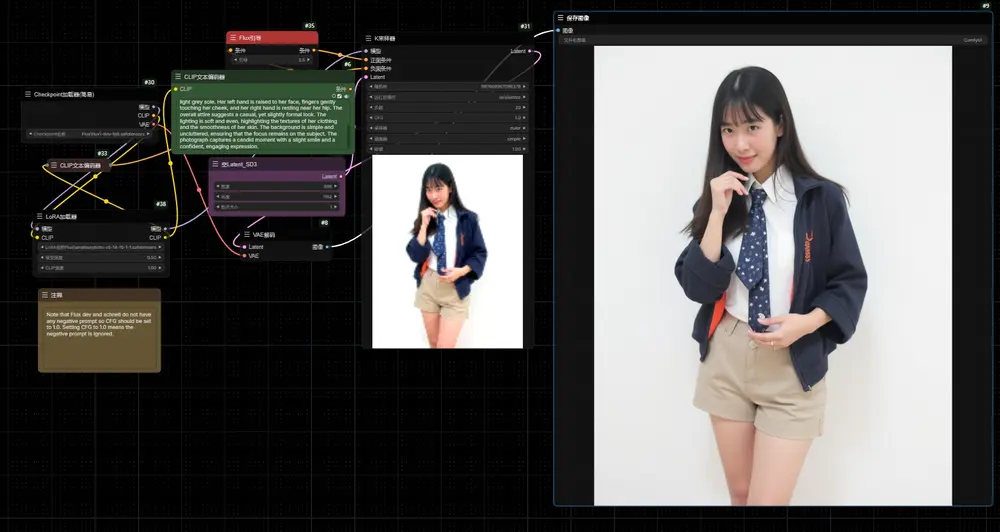Click the circle icon in the green prompt node
Screen dimensions: 1000x532
(x=334, y=96)
